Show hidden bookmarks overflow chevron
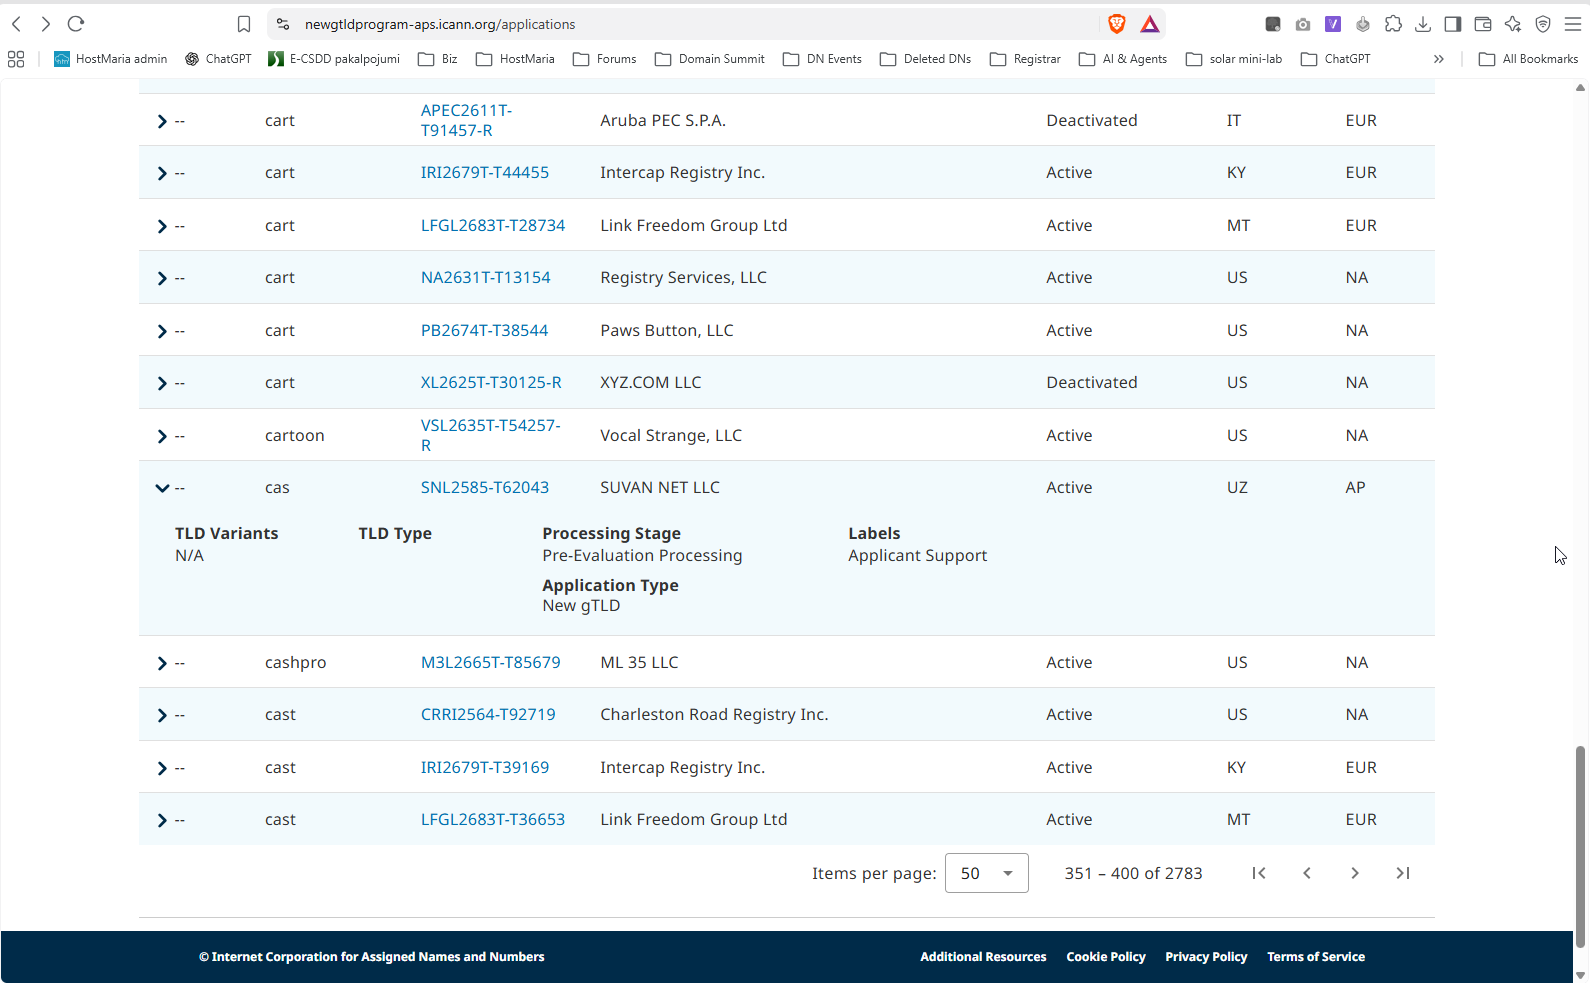1590x983 pixels. click(1438, 59)
